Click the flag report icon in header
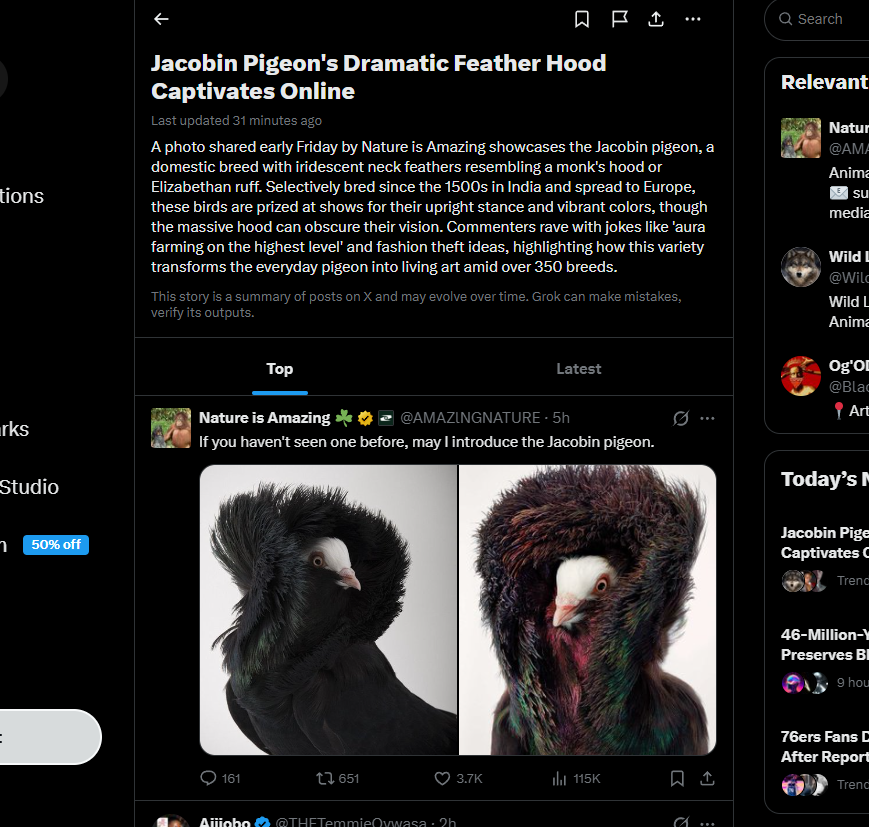The height and width of the screenshot is (827, 869). [619, 19]
